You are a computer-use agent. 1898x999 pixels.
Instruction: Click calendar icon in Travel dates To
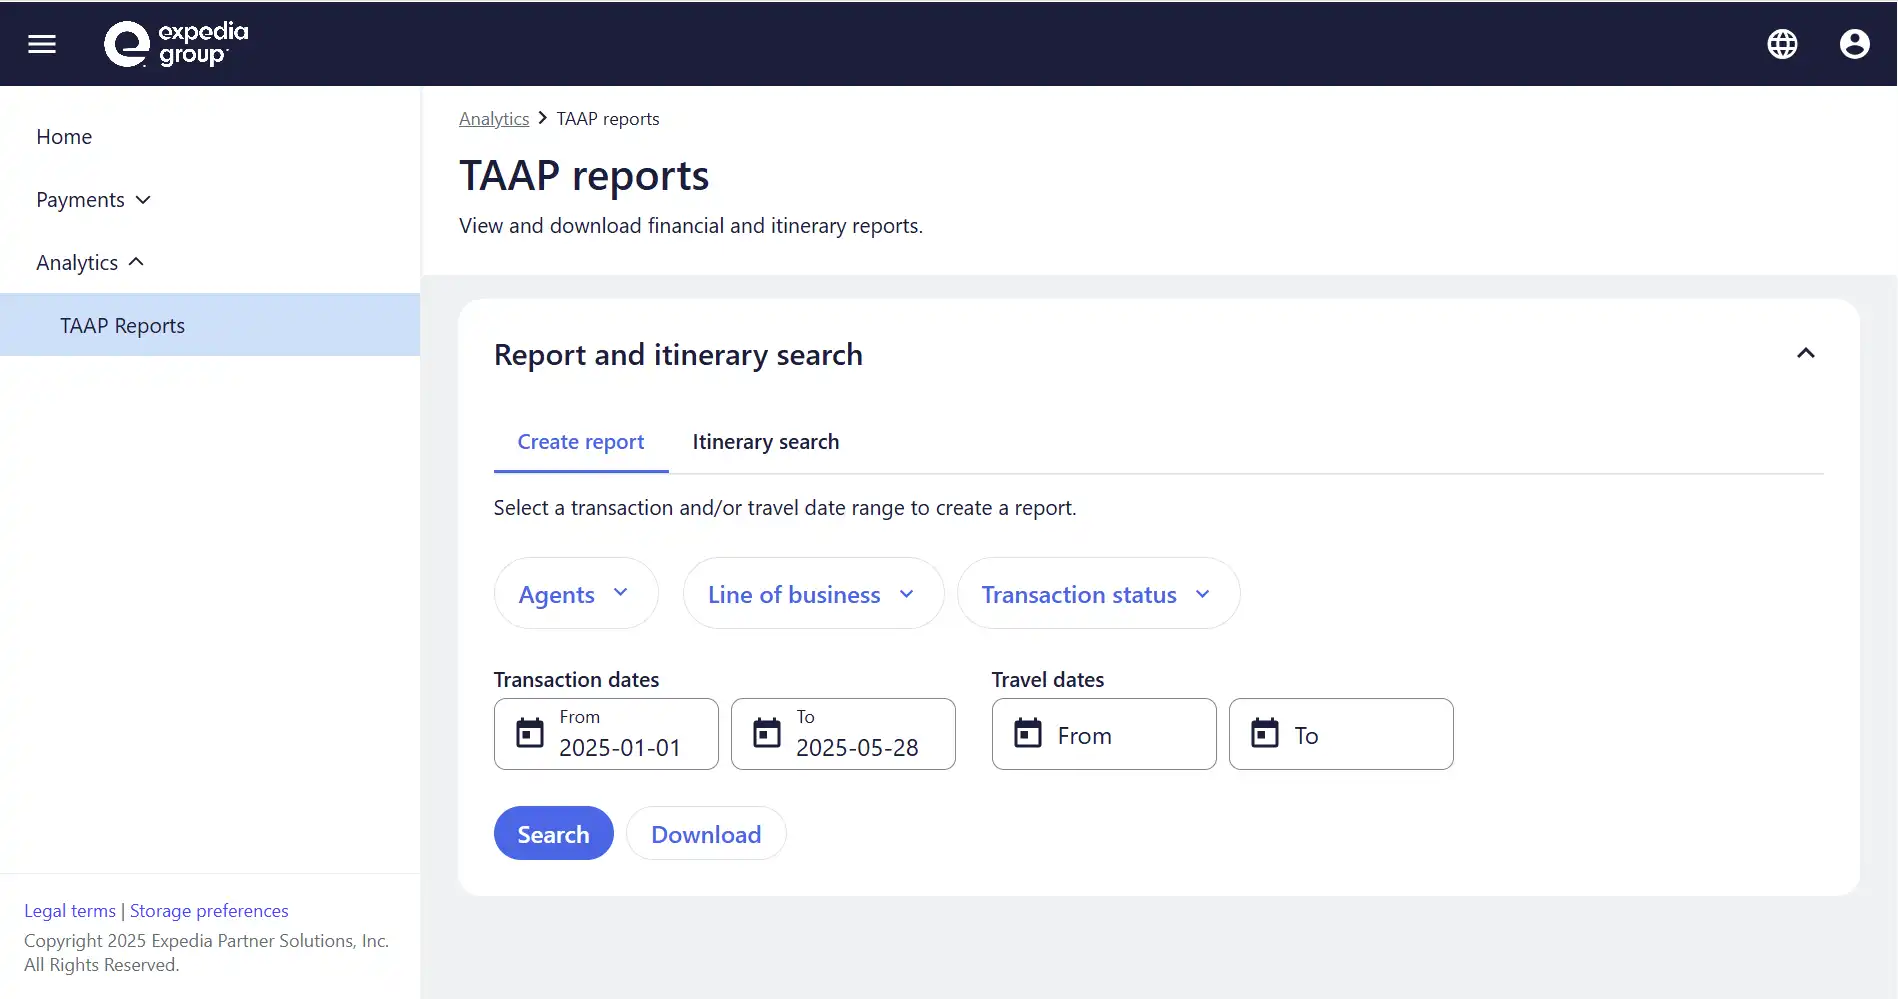pos(1265,733)
